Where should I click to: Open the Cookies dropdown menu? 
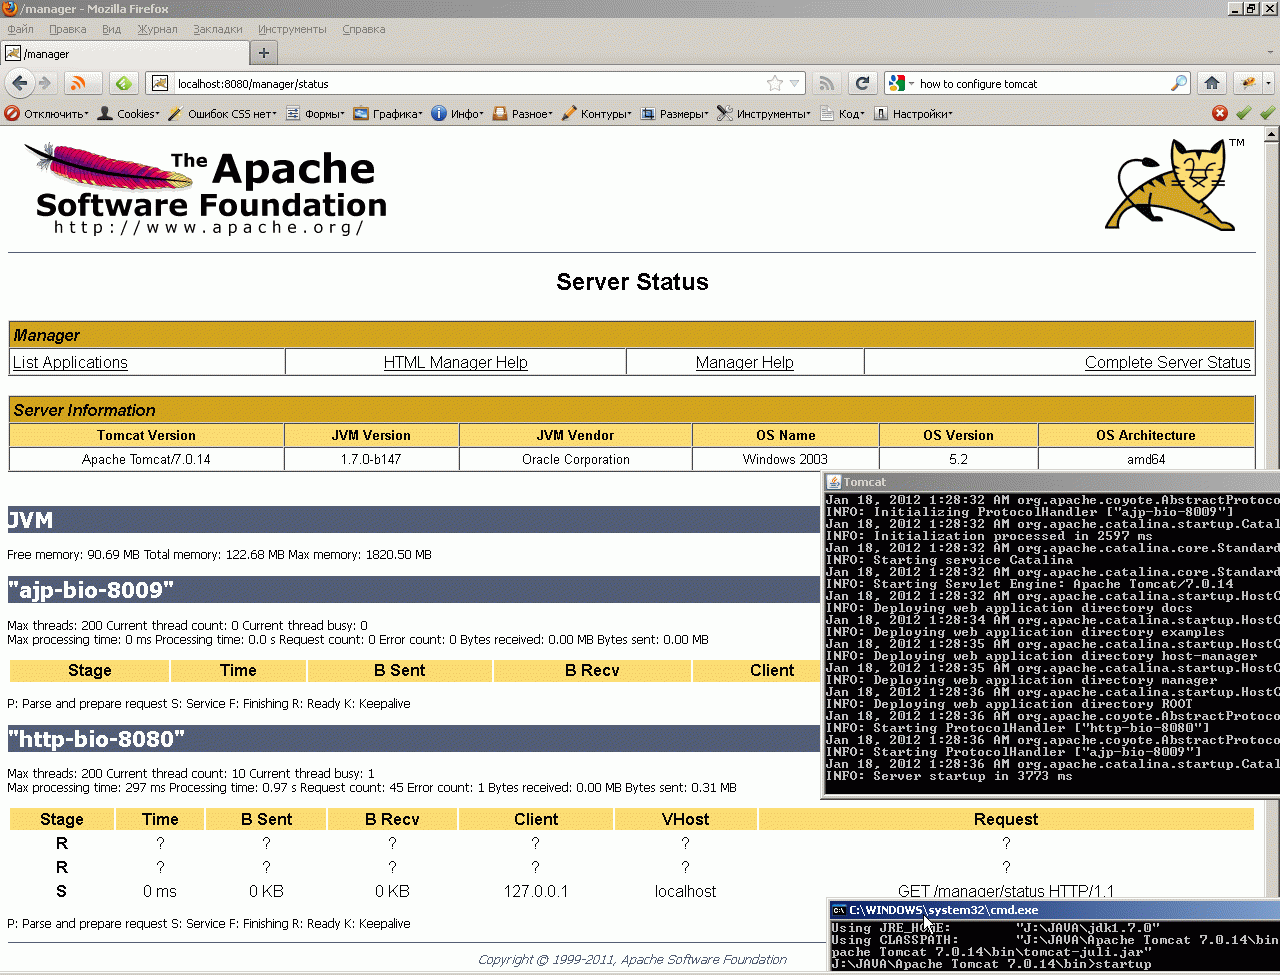(x=128, y=114)
